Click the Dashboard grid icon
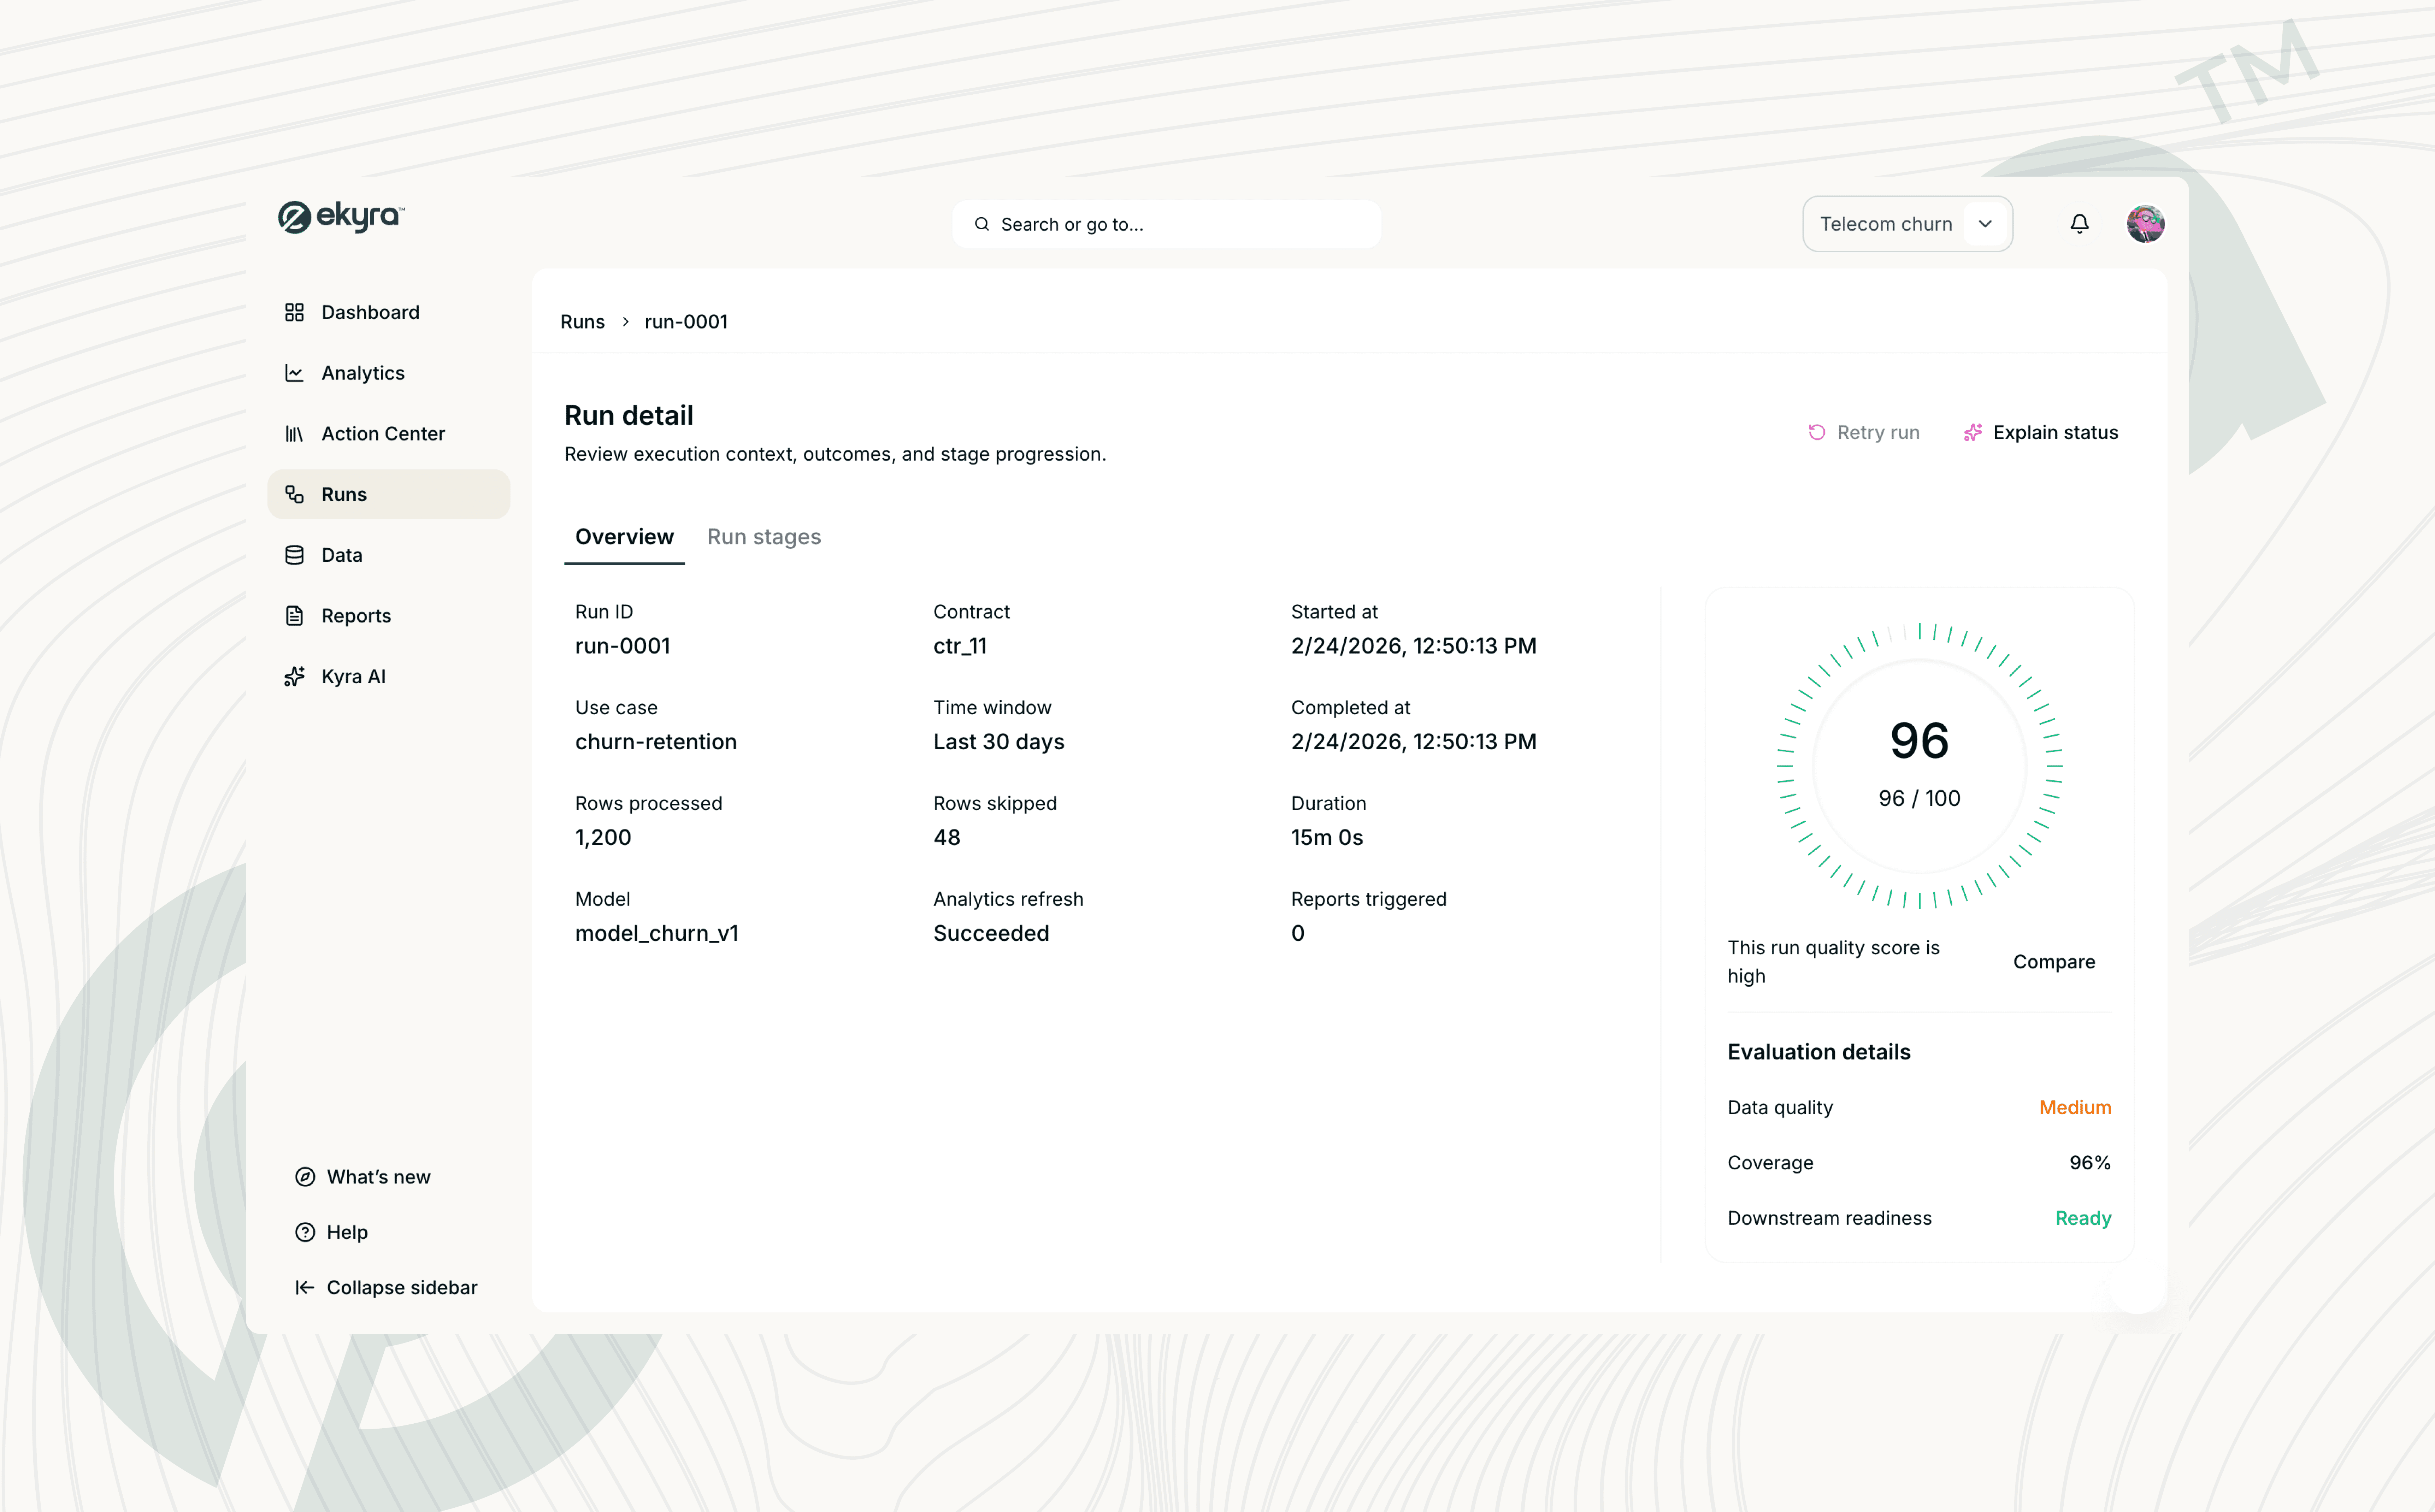Viewport: 2435px width, 1512px height. [x=294, y=312]
